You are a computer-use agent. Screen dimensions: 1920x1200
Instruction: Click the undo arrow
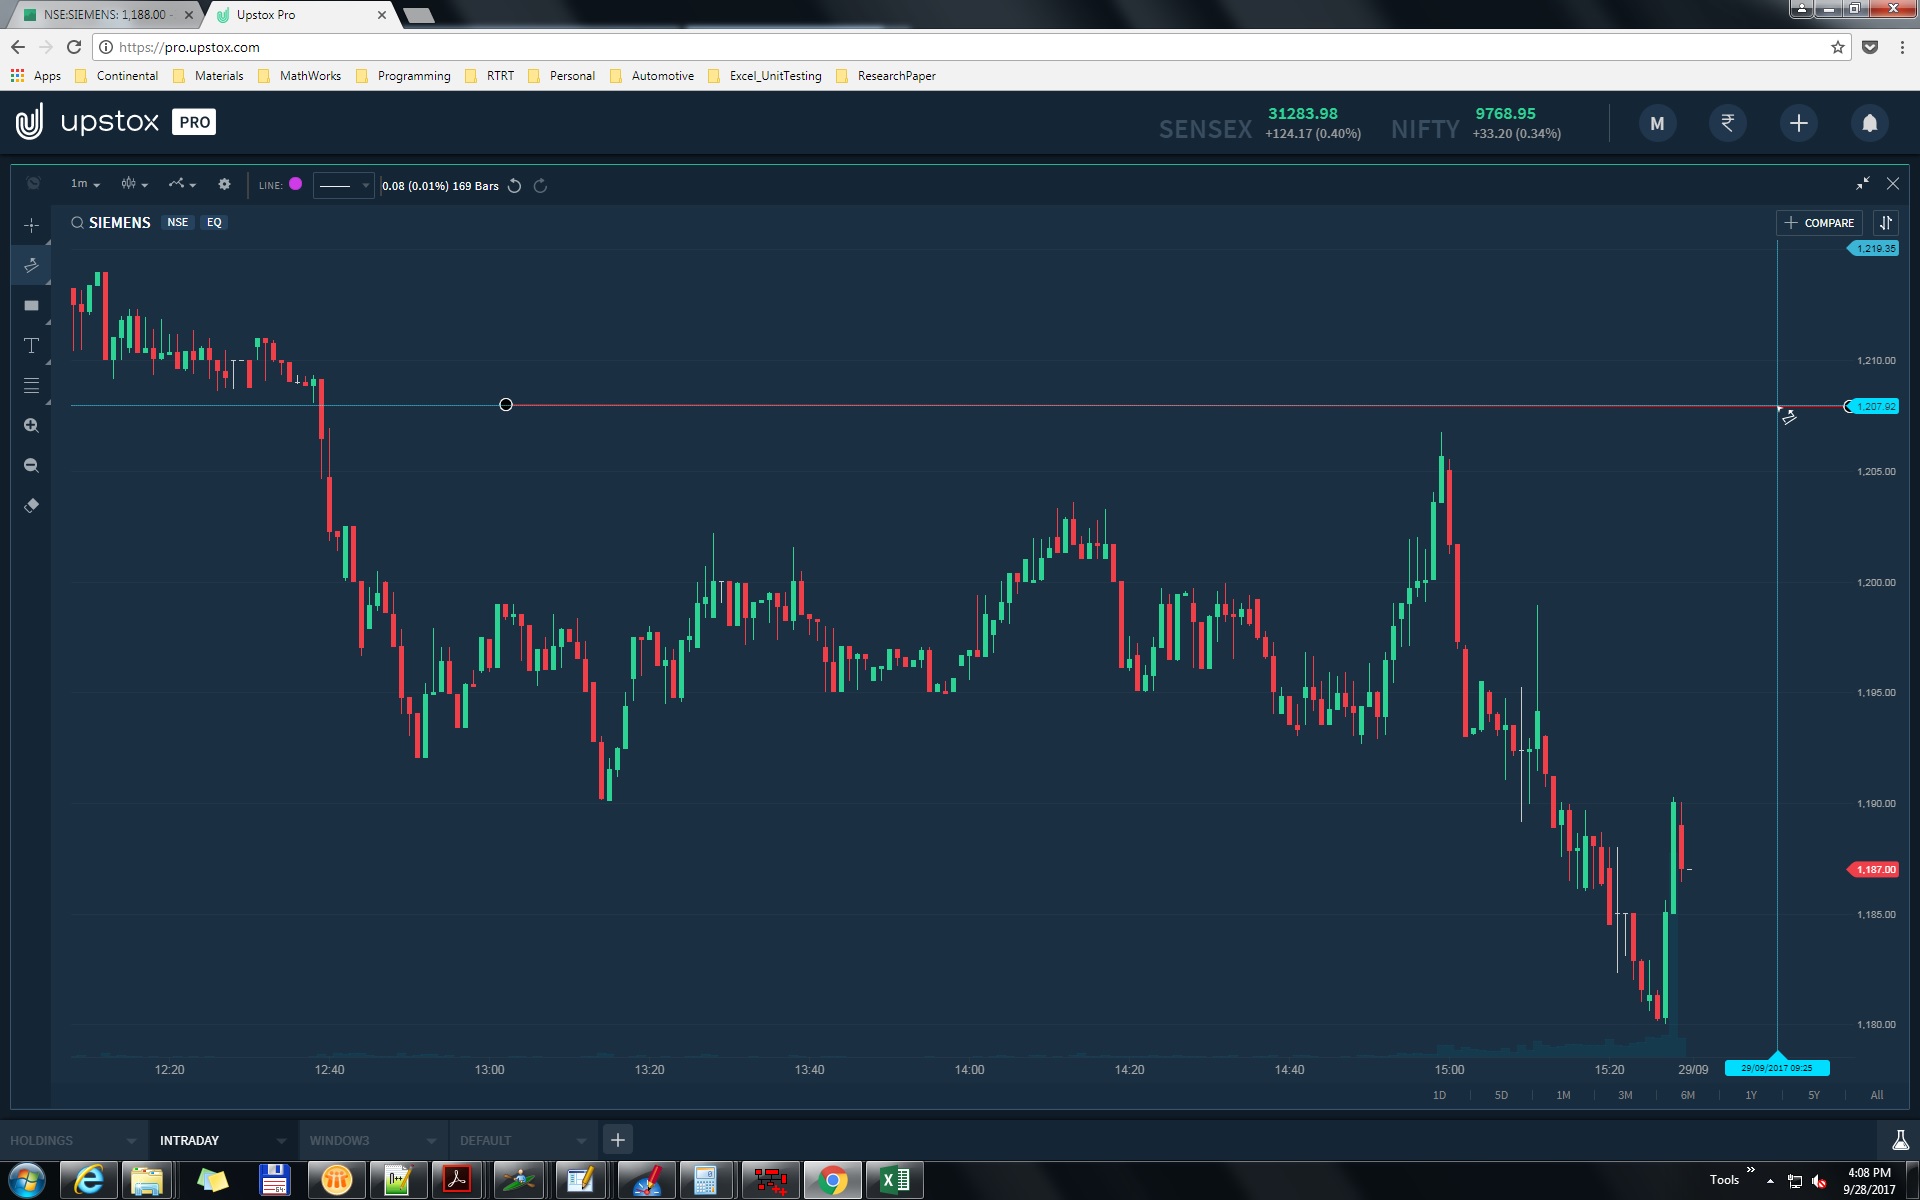pos(514,185)
